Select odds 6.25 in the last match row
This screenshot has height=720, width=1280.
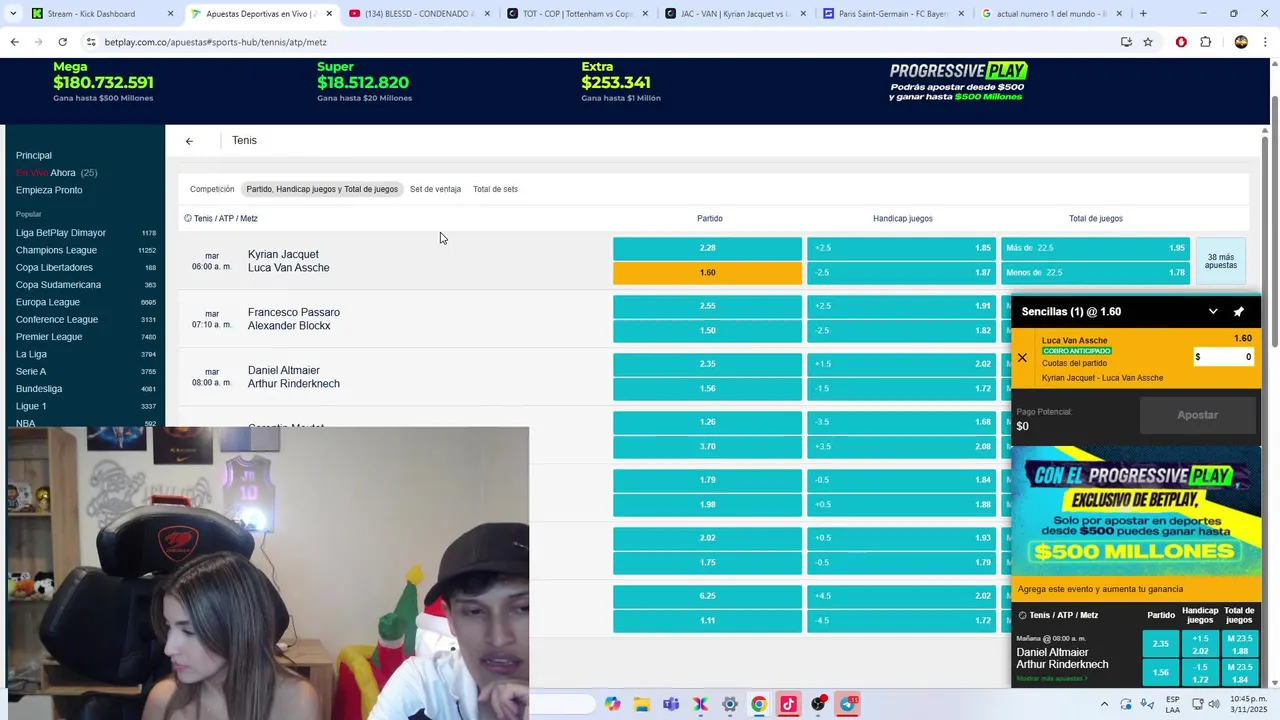coord(707,596)
